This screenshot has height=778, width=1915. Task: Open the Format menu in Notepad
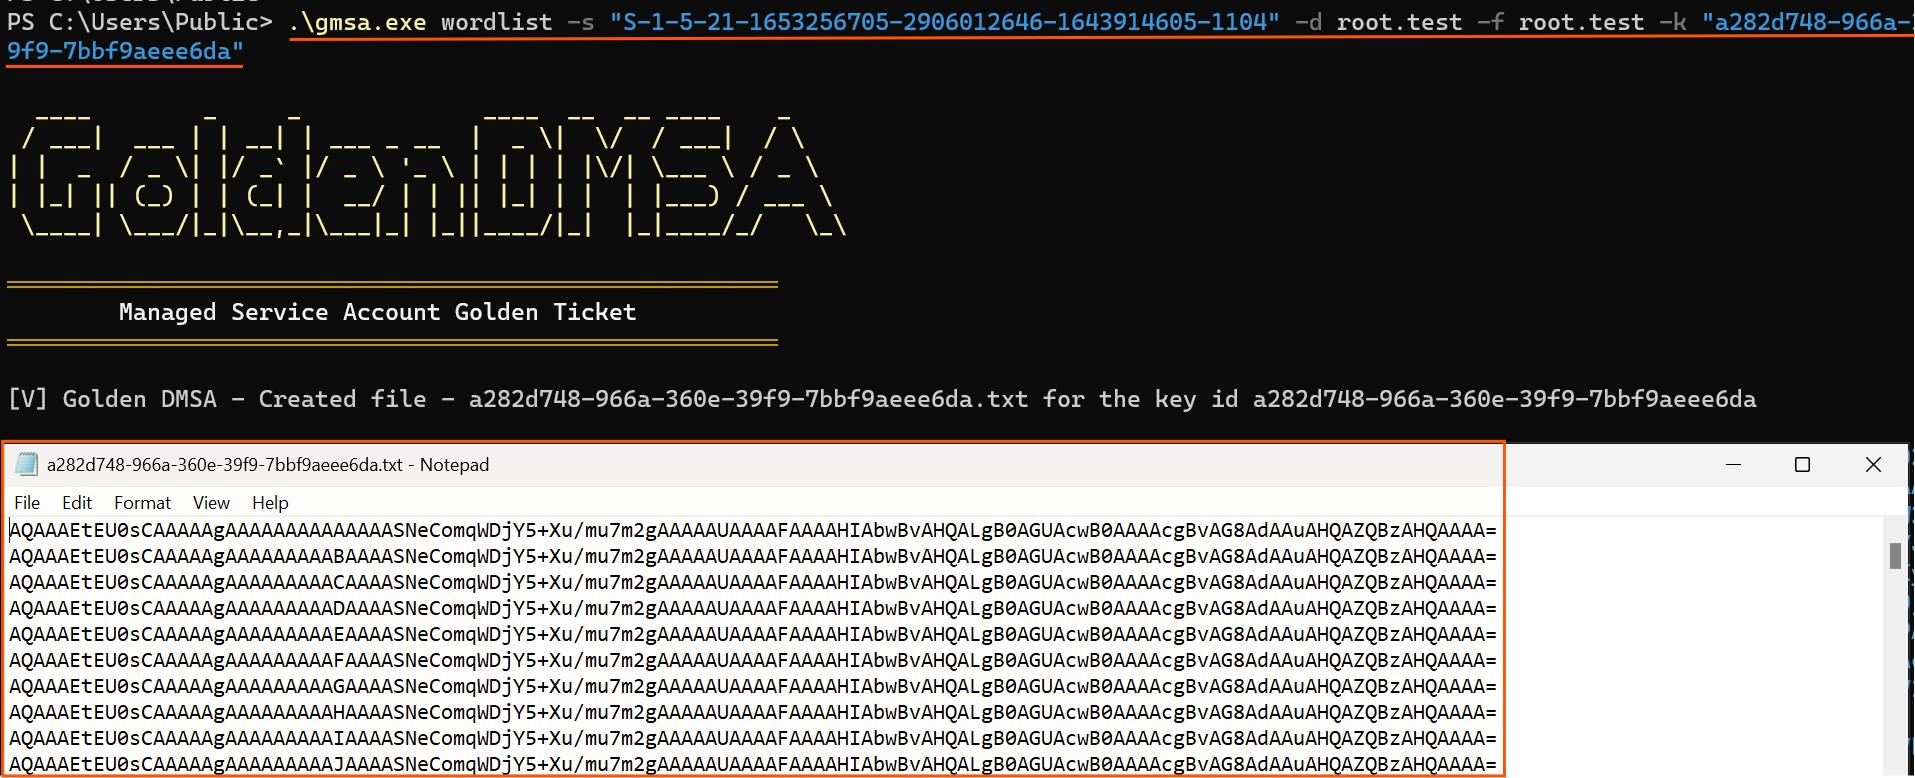tap(142, 503)
